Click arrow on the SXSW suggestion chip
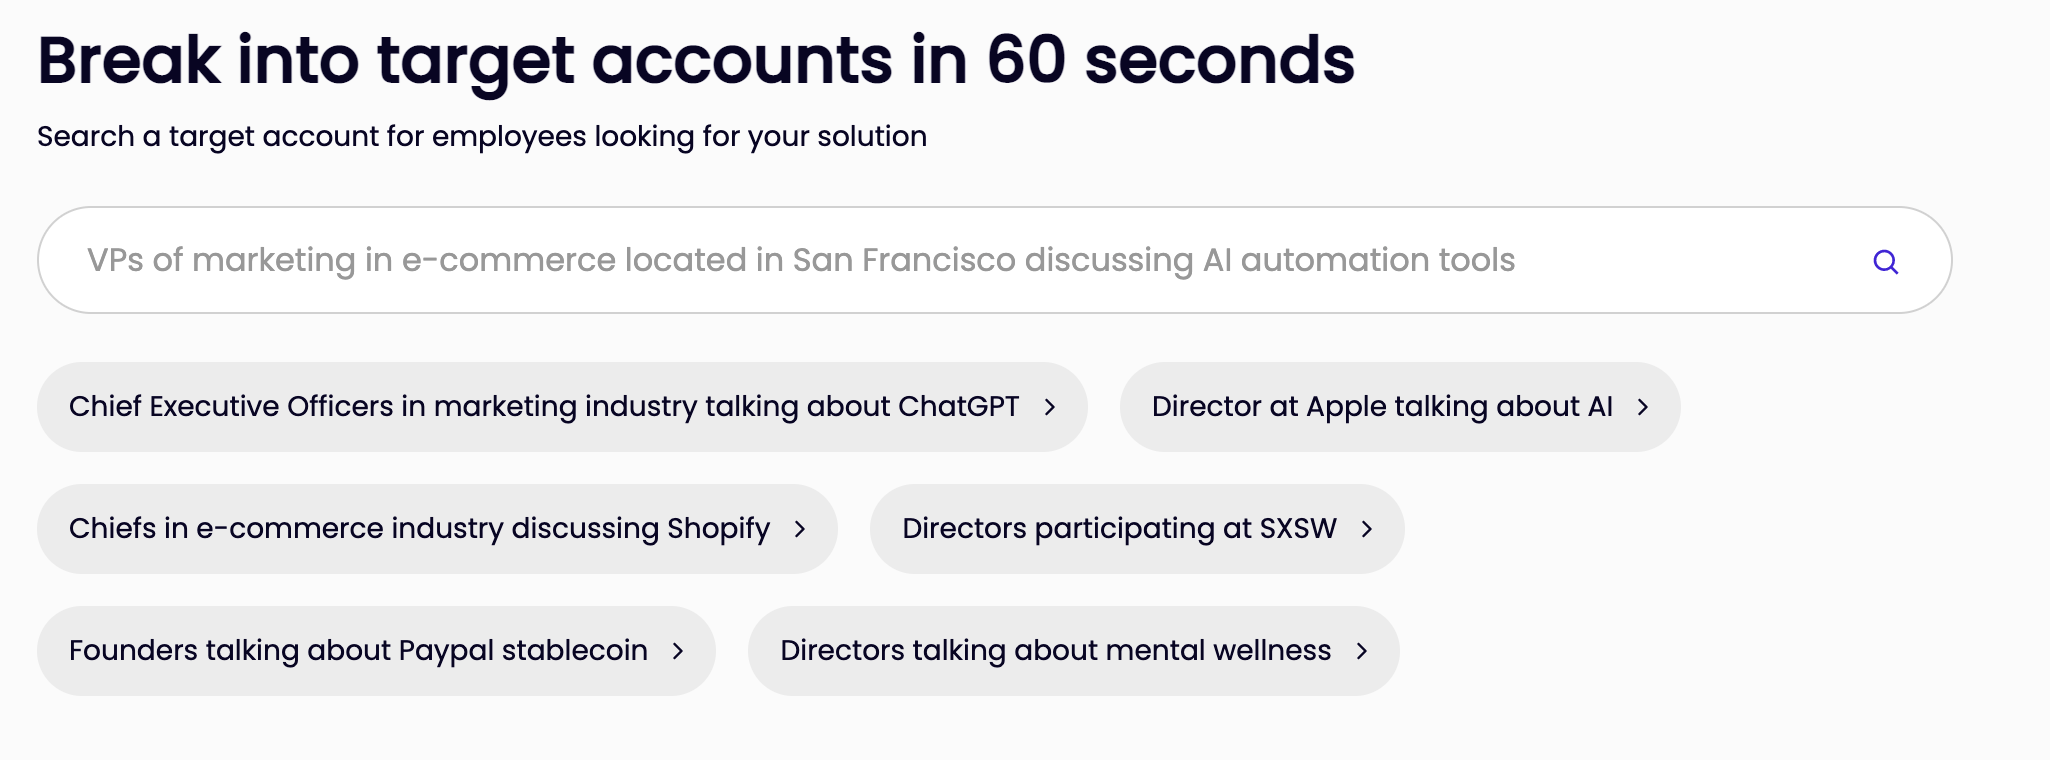The height and width of the screenshot is (760, 2050). coord(1366,529)
